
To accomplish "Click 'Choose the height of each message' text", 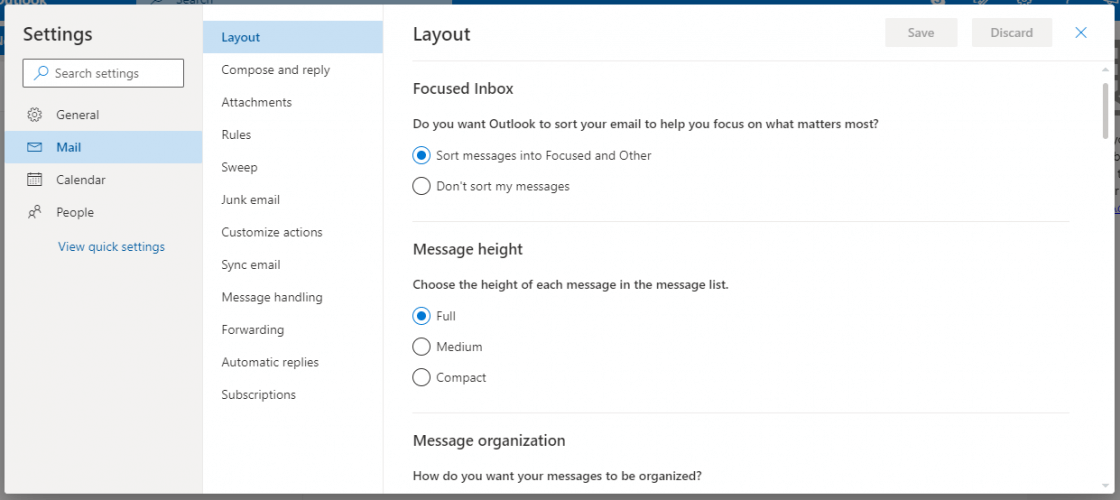I will [x=571, y=284].
